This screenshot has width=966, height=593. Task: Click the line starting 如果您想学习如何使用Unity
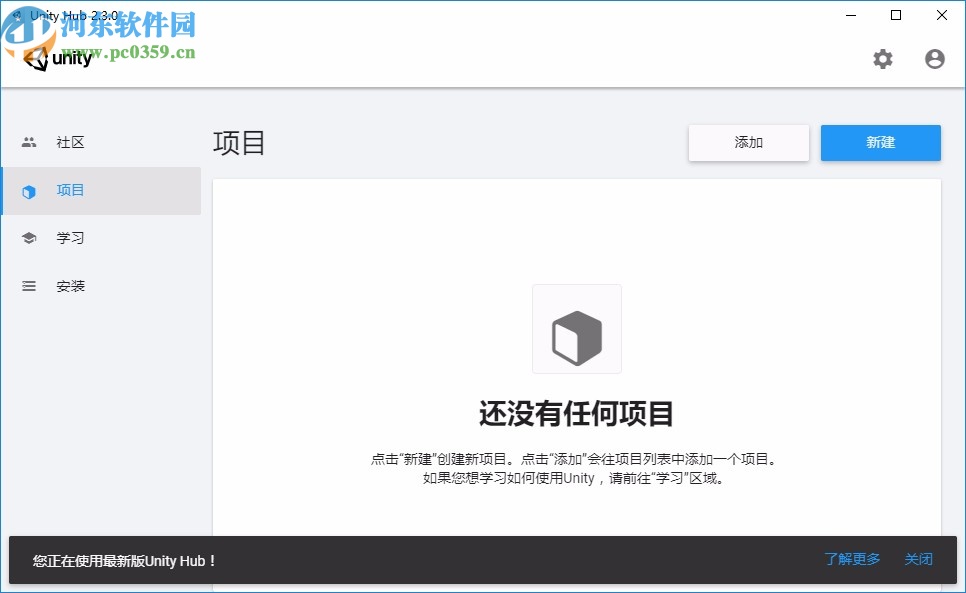(x=576, y=478)
